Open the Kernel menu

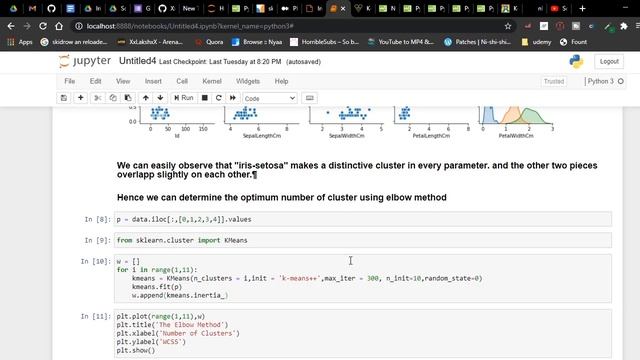click(x=212, y=81)
